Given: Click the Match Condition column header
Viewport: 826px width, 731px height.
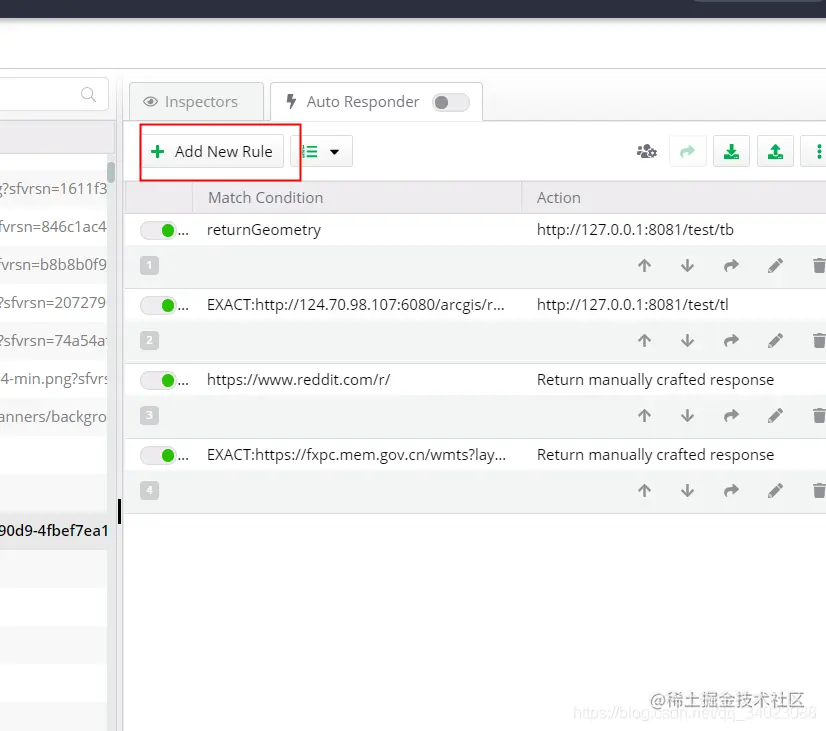Looking at the screenshot, I should click(357, 197).
